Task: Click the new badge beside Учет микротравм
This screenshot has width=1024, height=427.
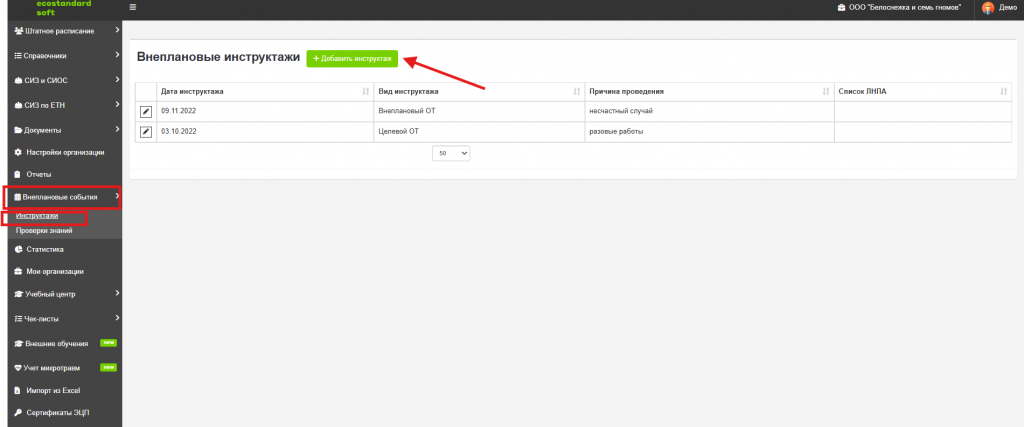Action: click(x=108, y=368)
